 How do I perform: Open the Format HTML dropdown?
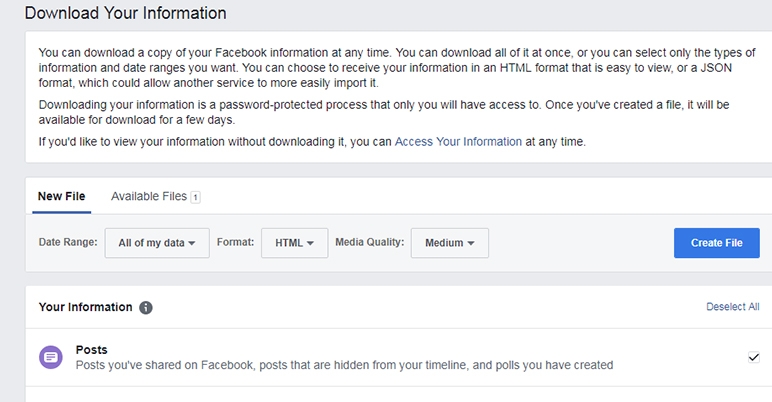(294, 243)
